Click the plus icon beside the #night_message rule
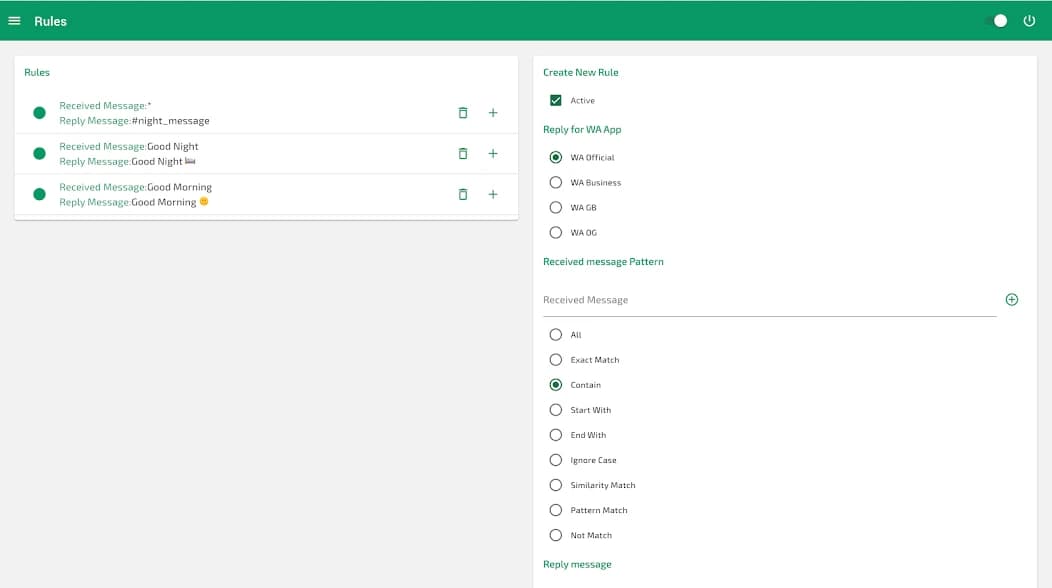 (493, 113)
